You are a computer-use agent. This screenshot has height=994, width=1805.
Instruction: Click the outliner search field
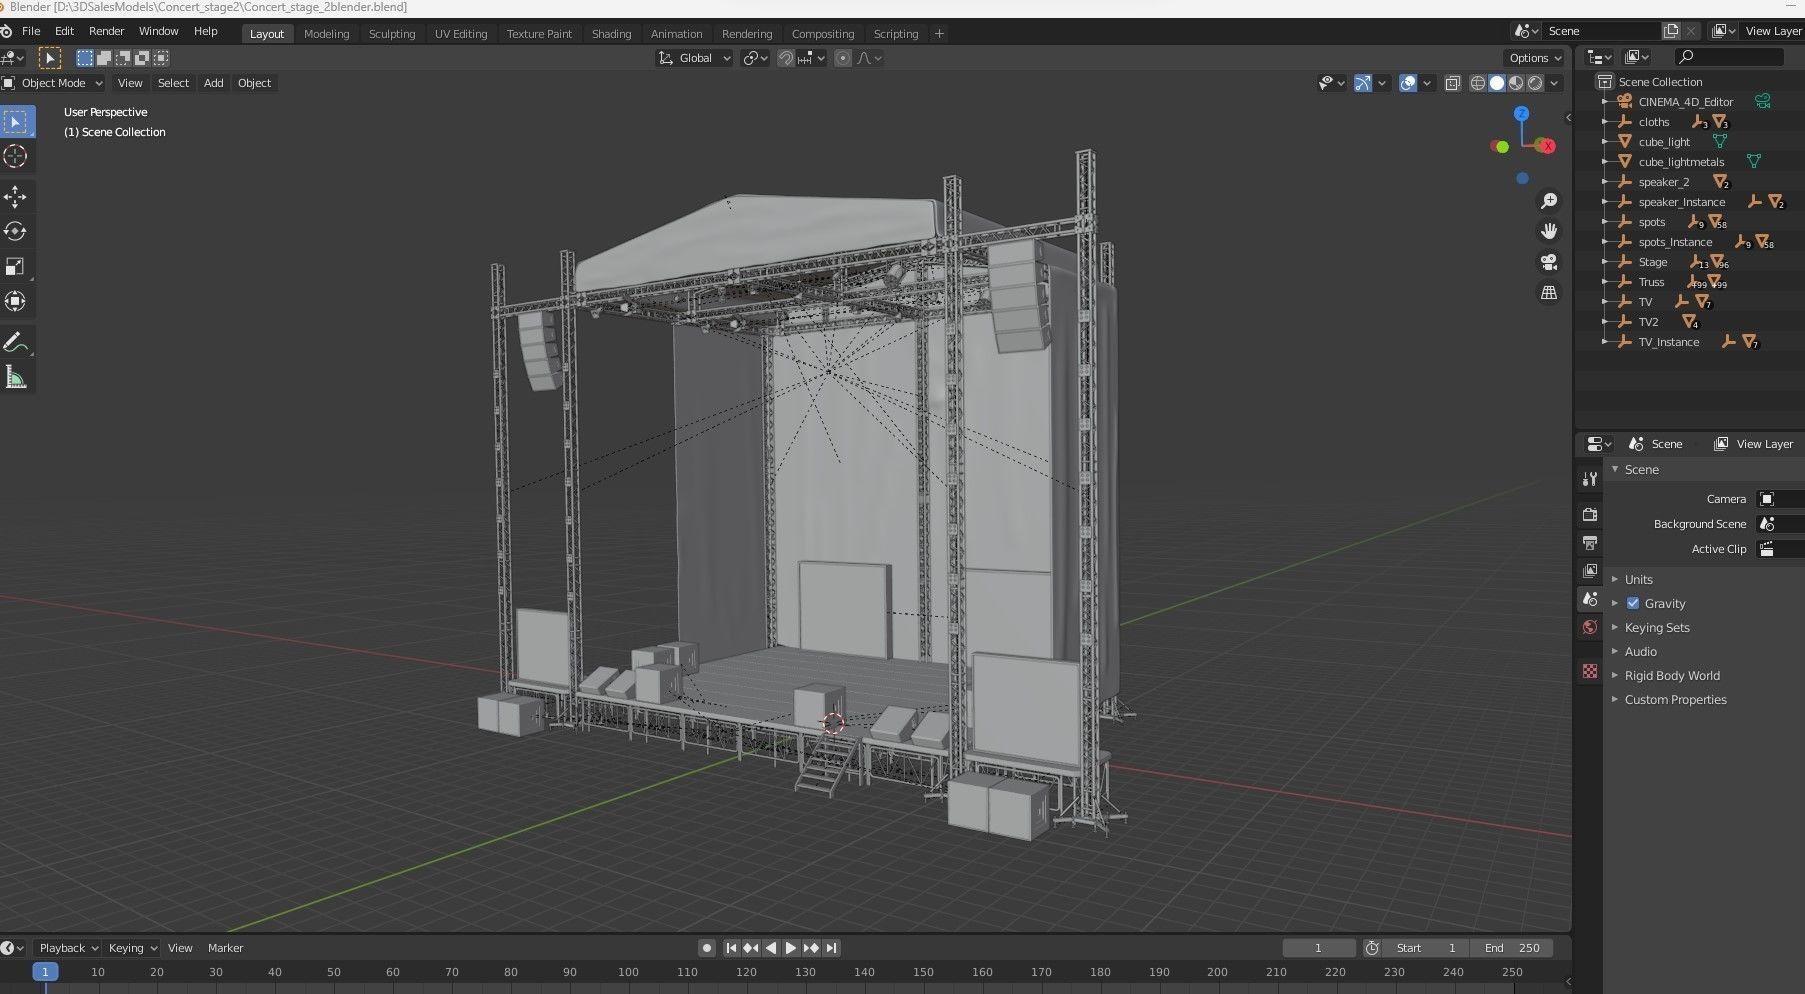tap(1728, 57)
